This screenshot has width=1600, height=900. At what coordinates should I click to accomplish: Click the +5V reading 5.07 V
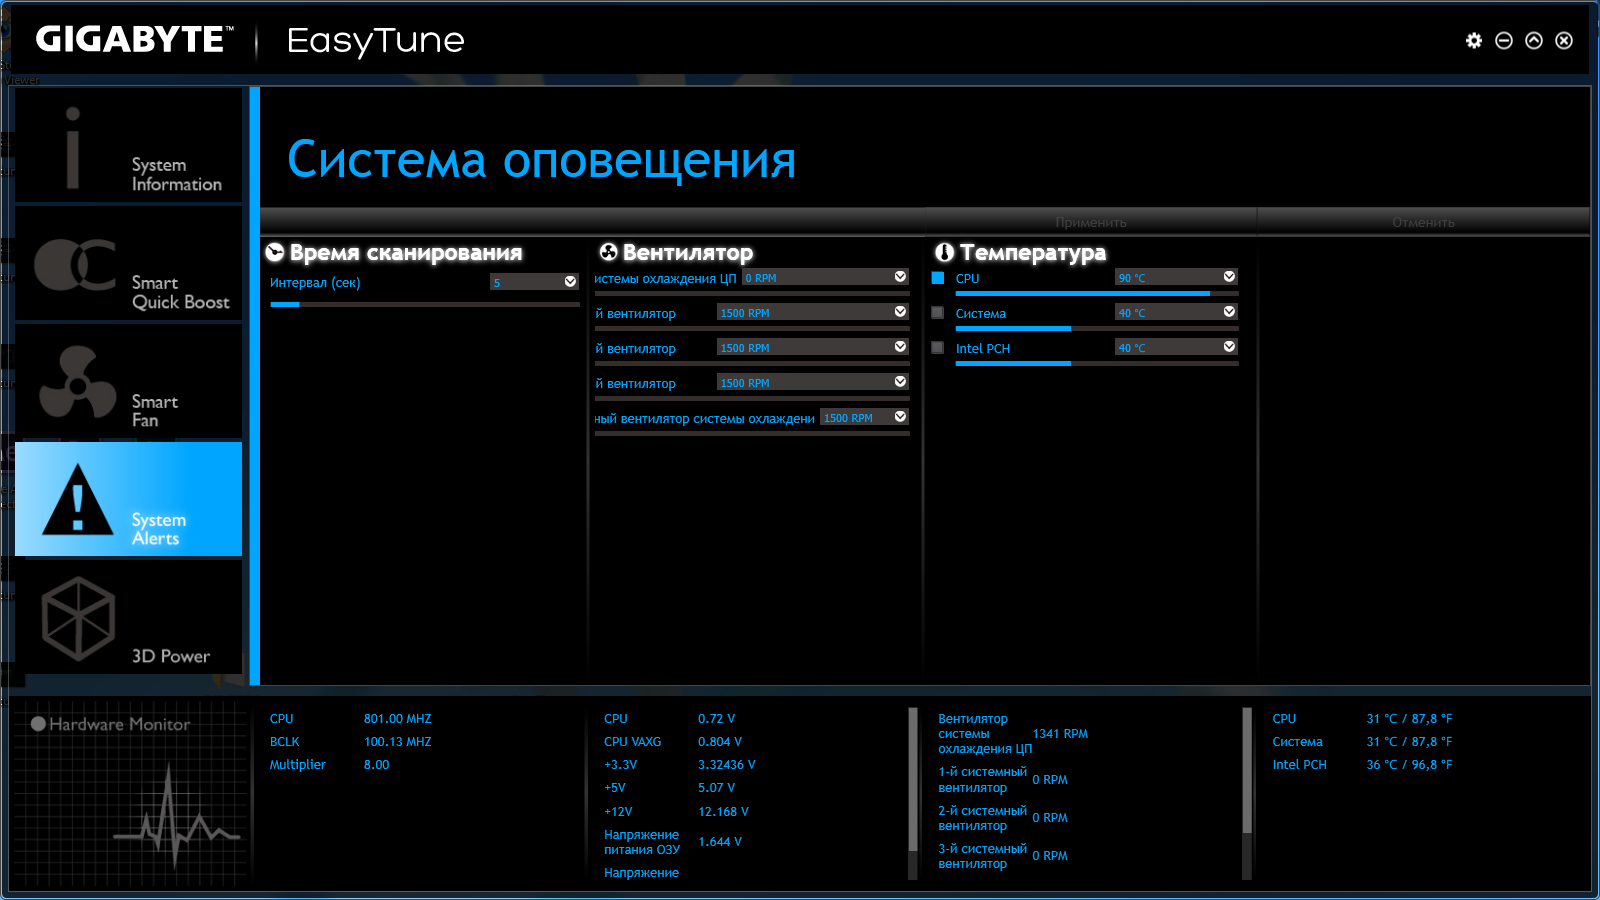[x=717, y=788]
